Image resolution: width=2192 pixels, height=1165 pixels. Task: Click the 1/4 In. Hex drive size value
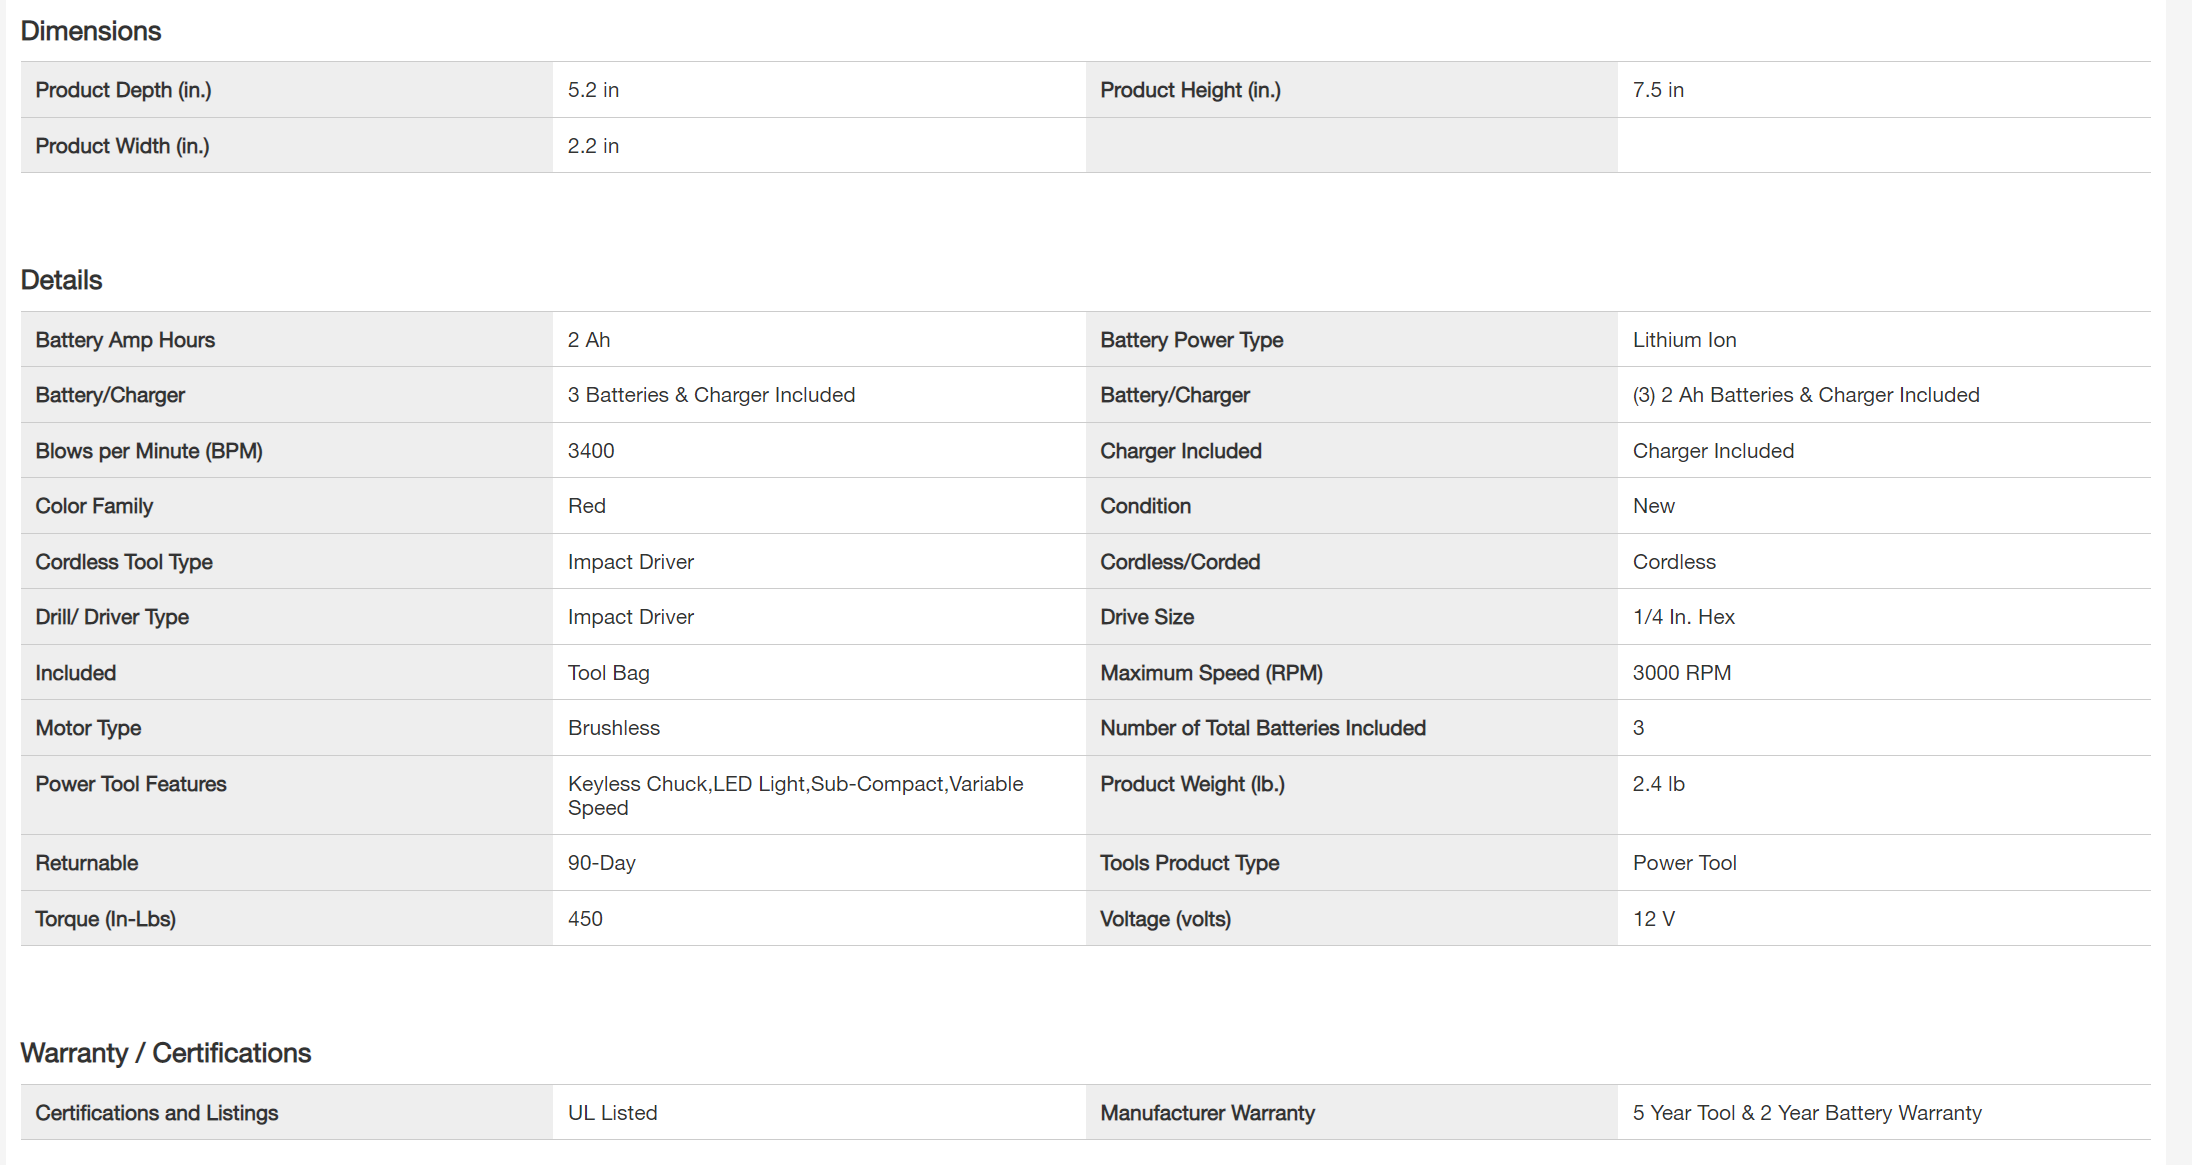(1683, 617)
